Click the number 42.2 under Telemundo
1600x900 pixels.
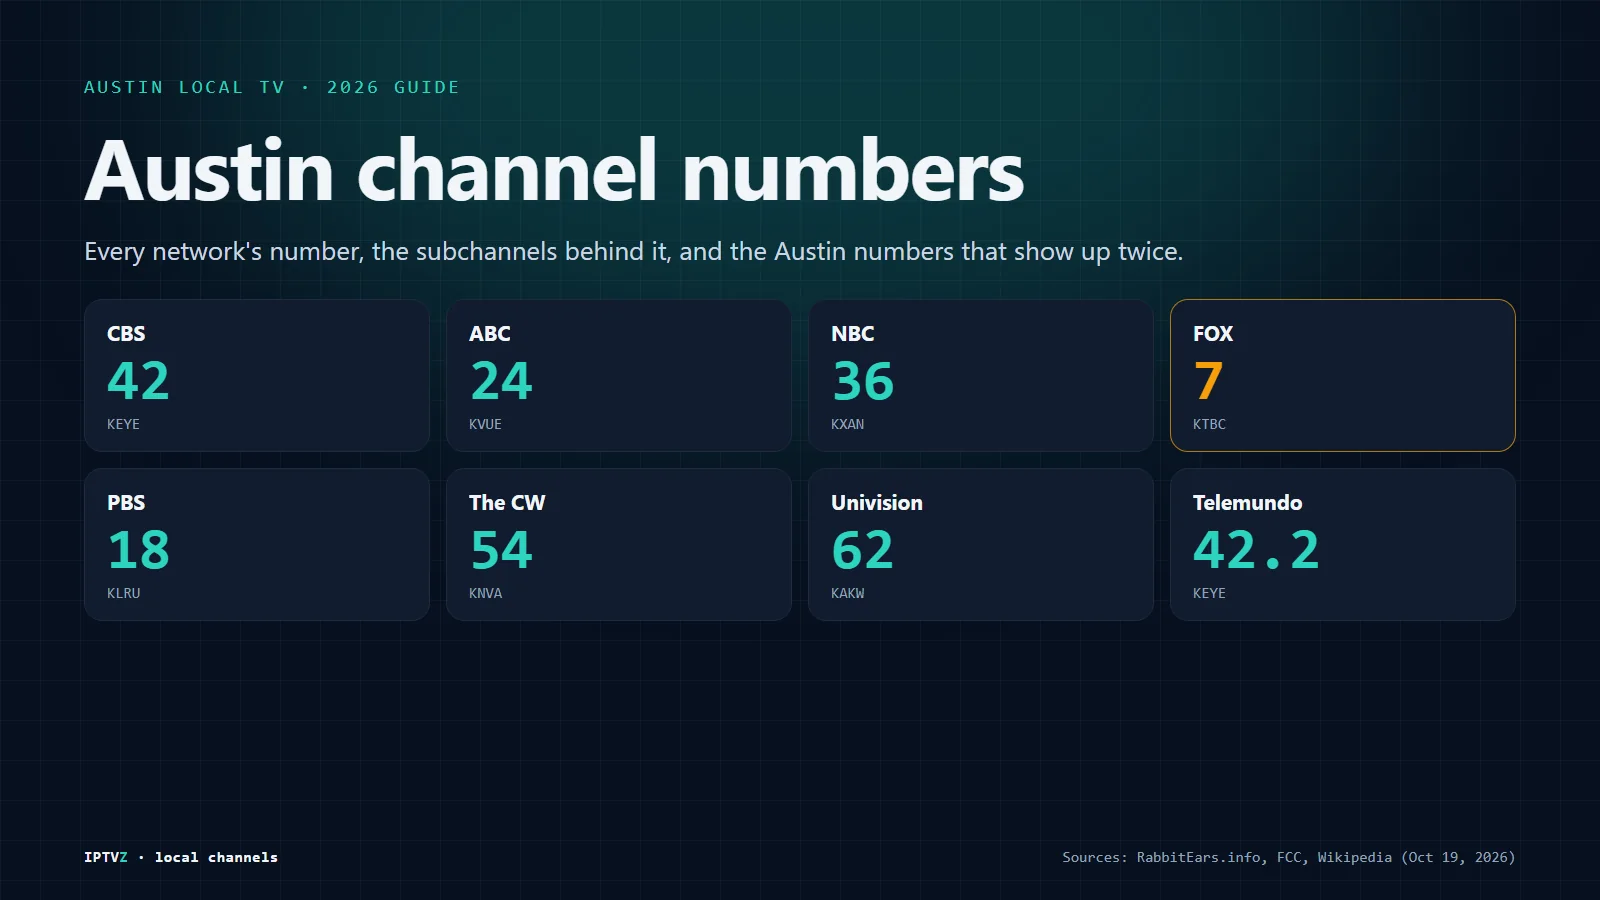pyautogui.click(x=1256, y=550)
